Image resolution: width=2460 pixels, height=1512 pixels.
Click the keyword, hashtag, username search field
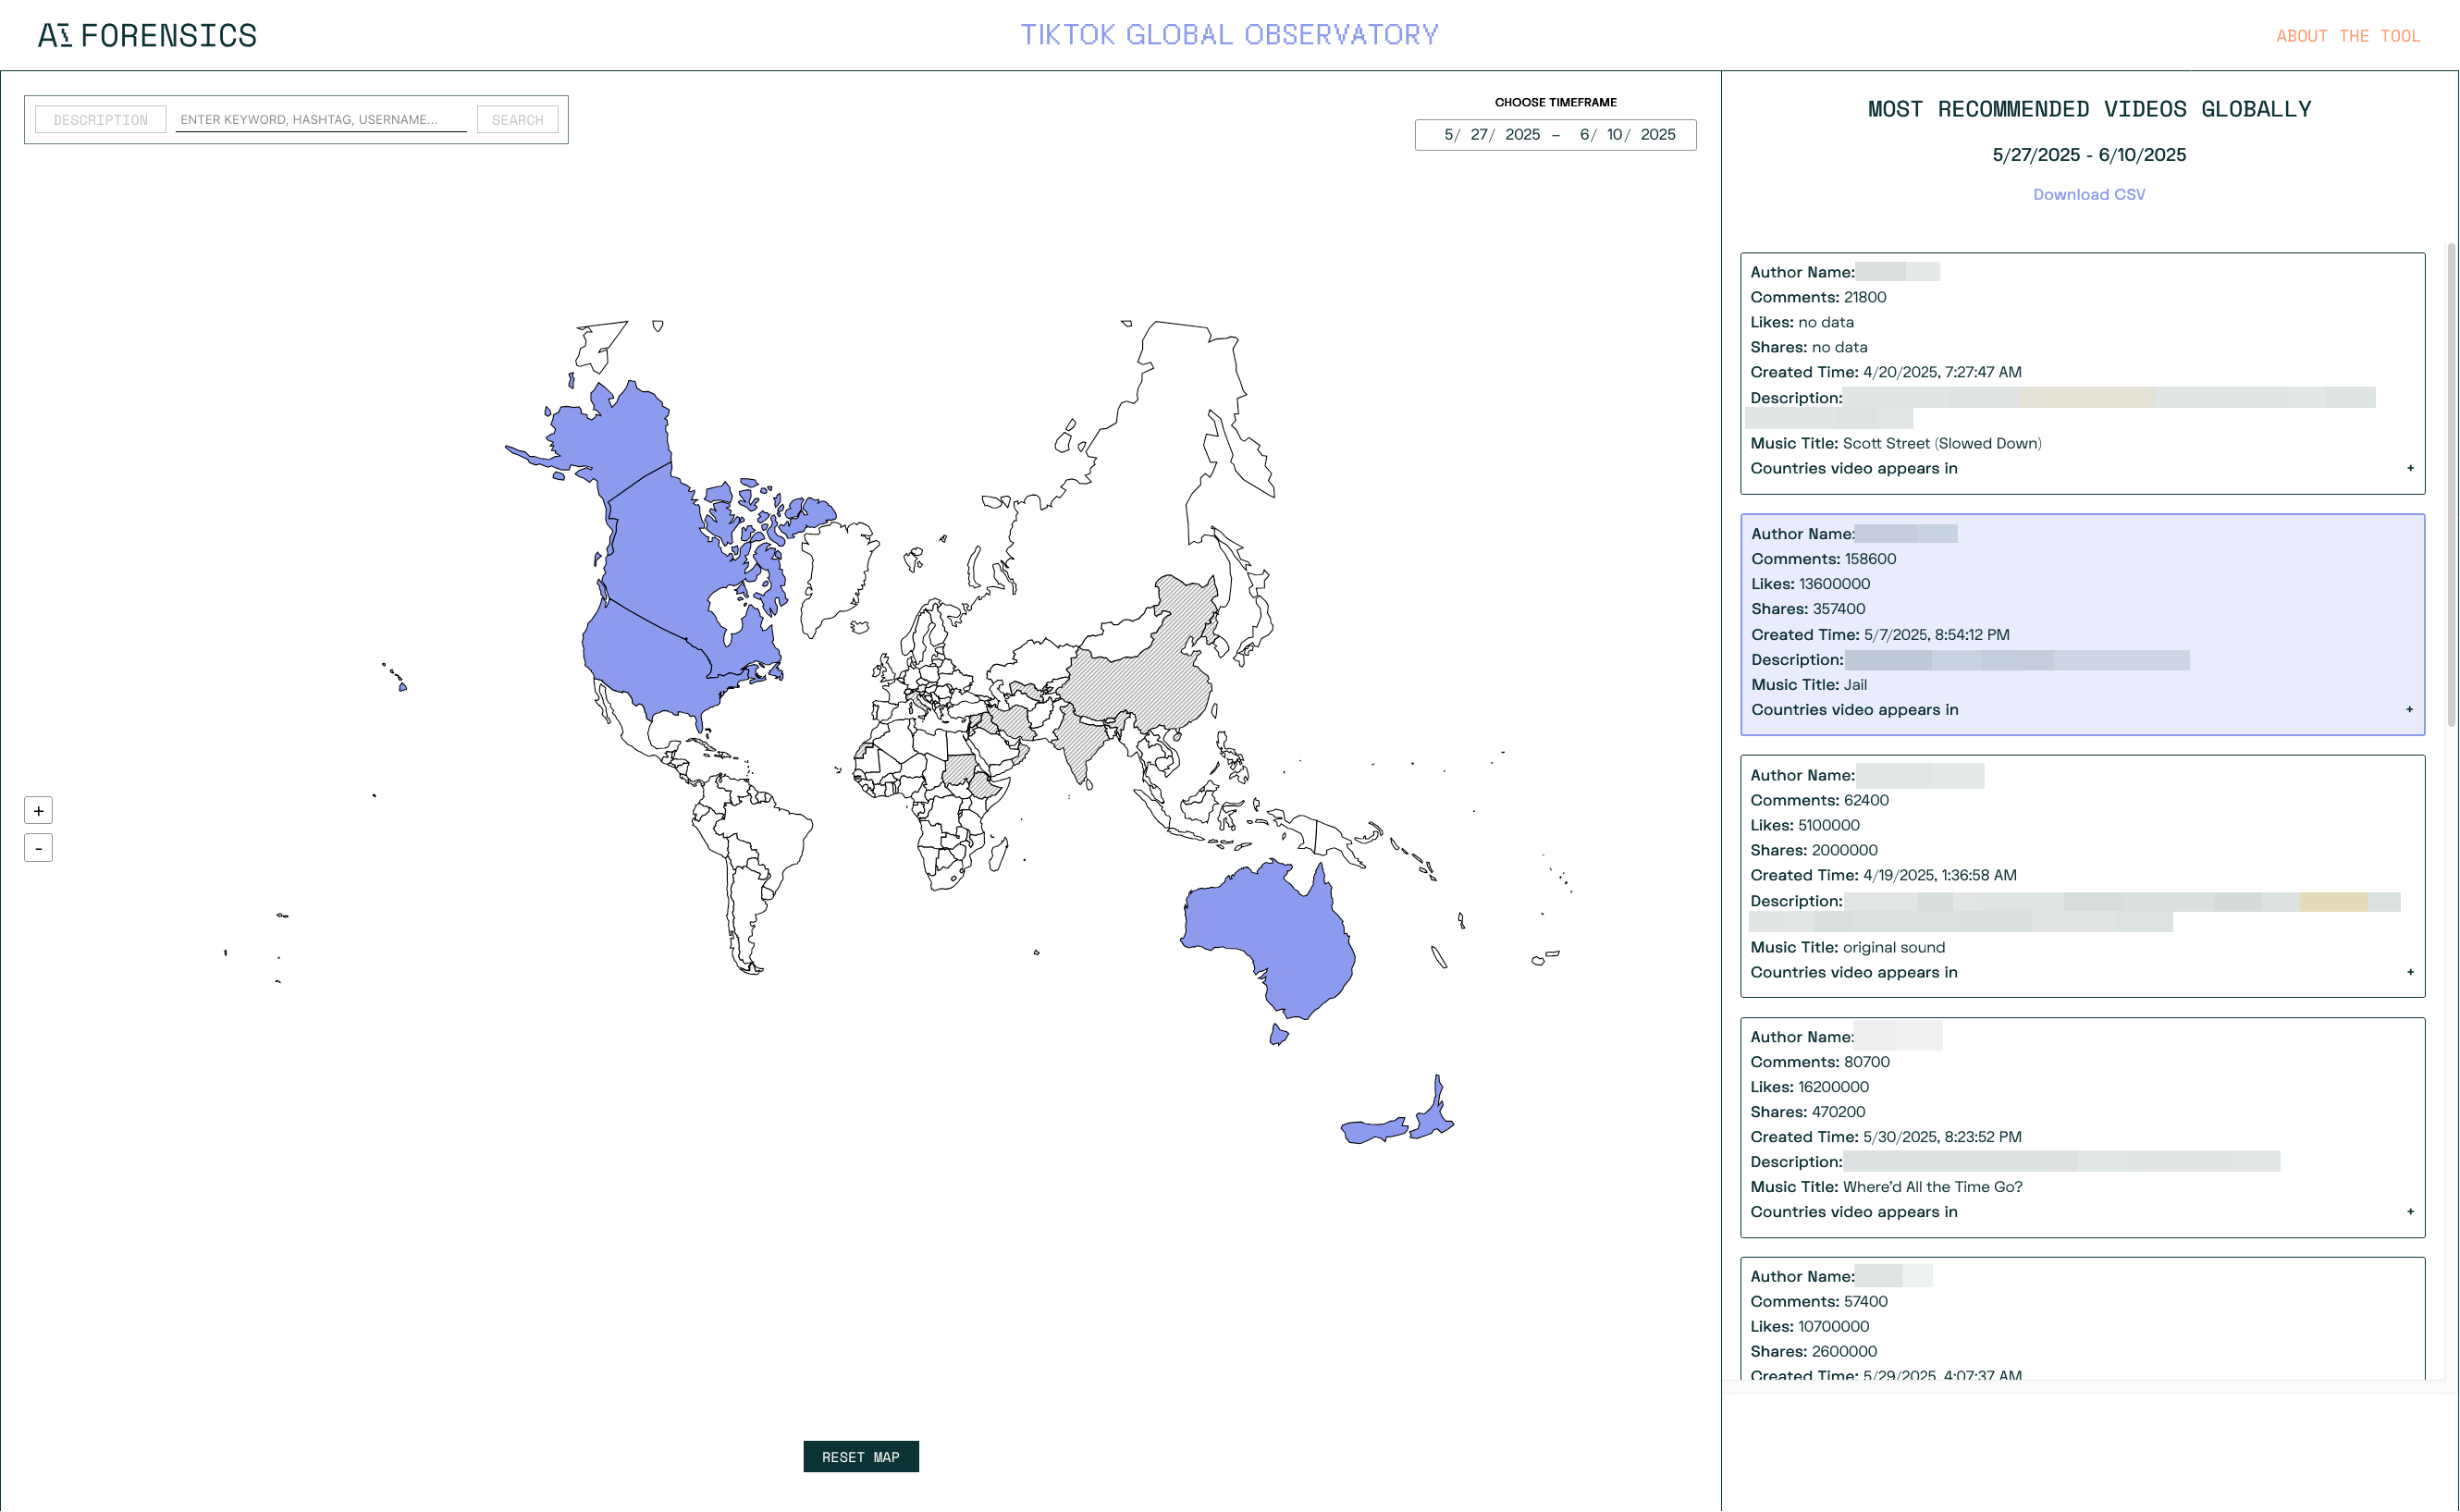pos(320,120)
